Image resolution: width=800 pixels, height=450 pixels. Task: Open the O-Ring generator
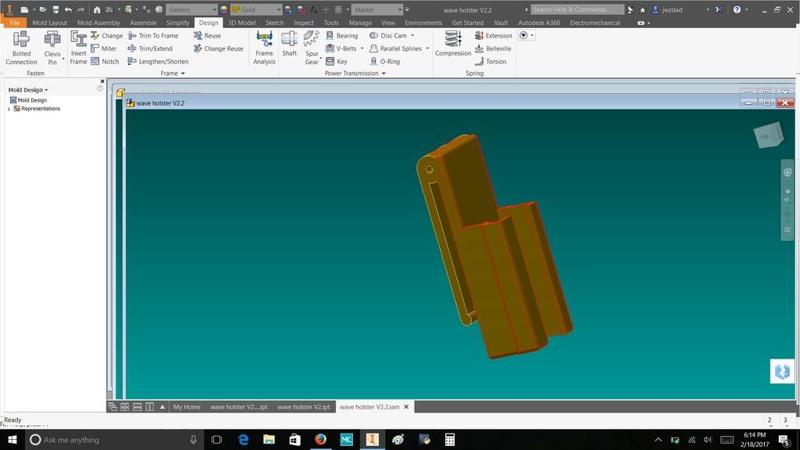pos(385,61)
